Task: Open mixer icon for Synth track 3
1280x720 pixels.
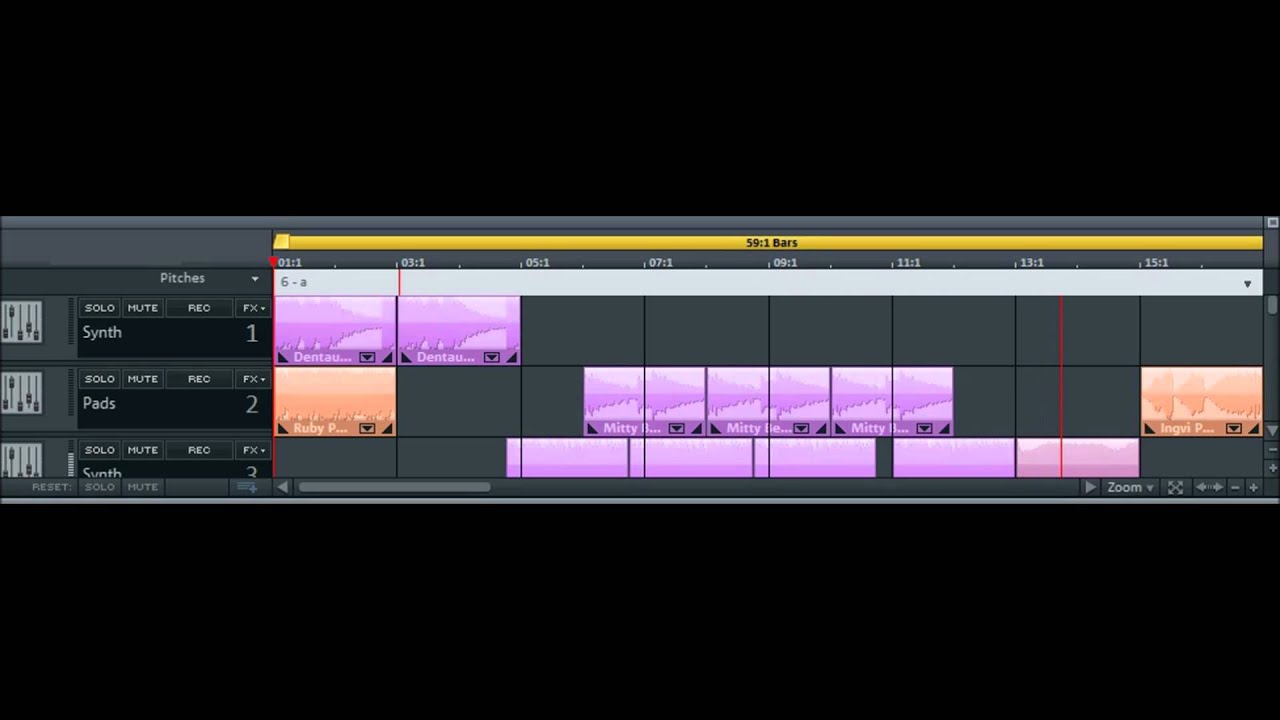Action: click(21, 459)
